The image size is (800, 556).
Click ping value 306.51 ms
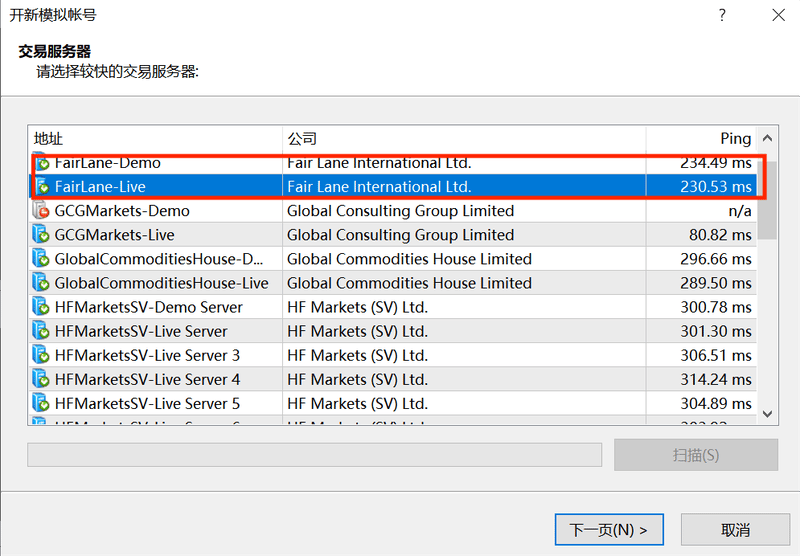click(x=716, y=355)
